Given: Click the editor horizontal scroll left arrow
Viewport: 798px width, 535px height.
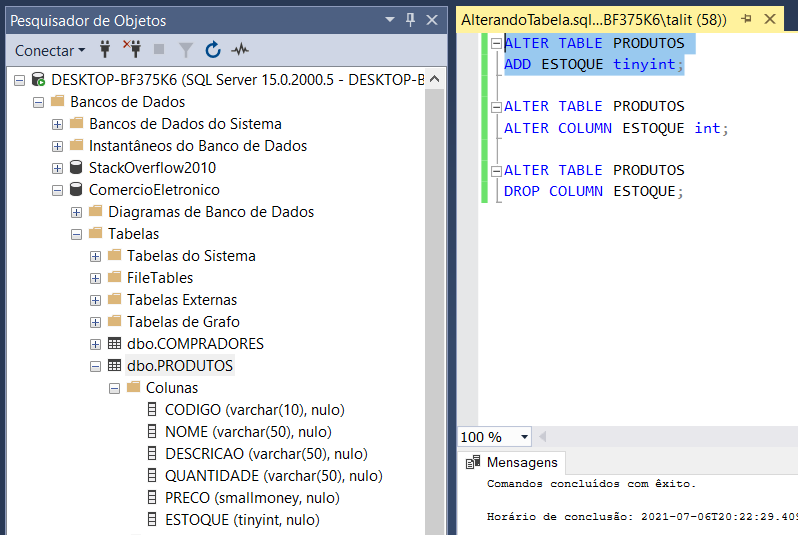Looking at the screenshot, I should pos(543,436).
